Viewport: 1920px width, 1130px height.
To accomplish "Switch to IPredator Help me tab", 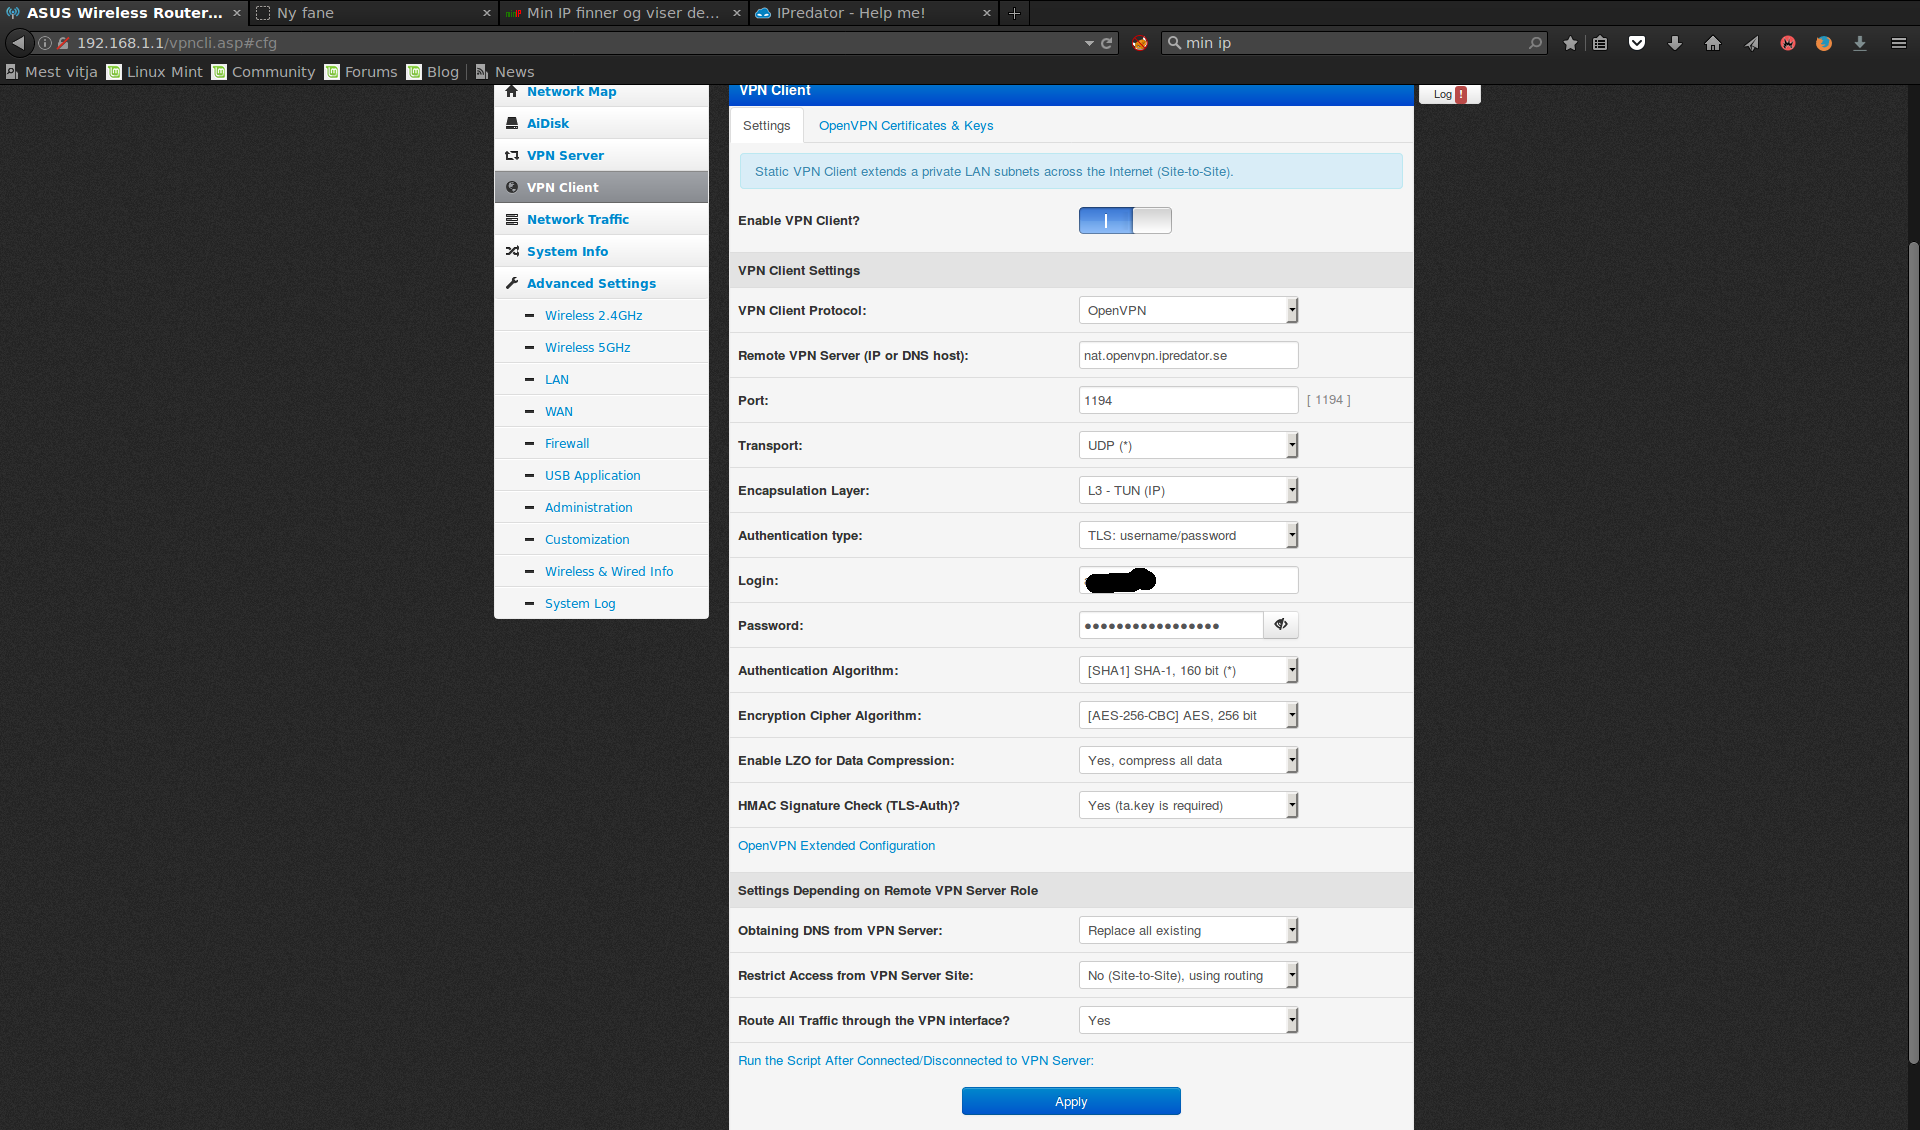I will tap(872, 13).
